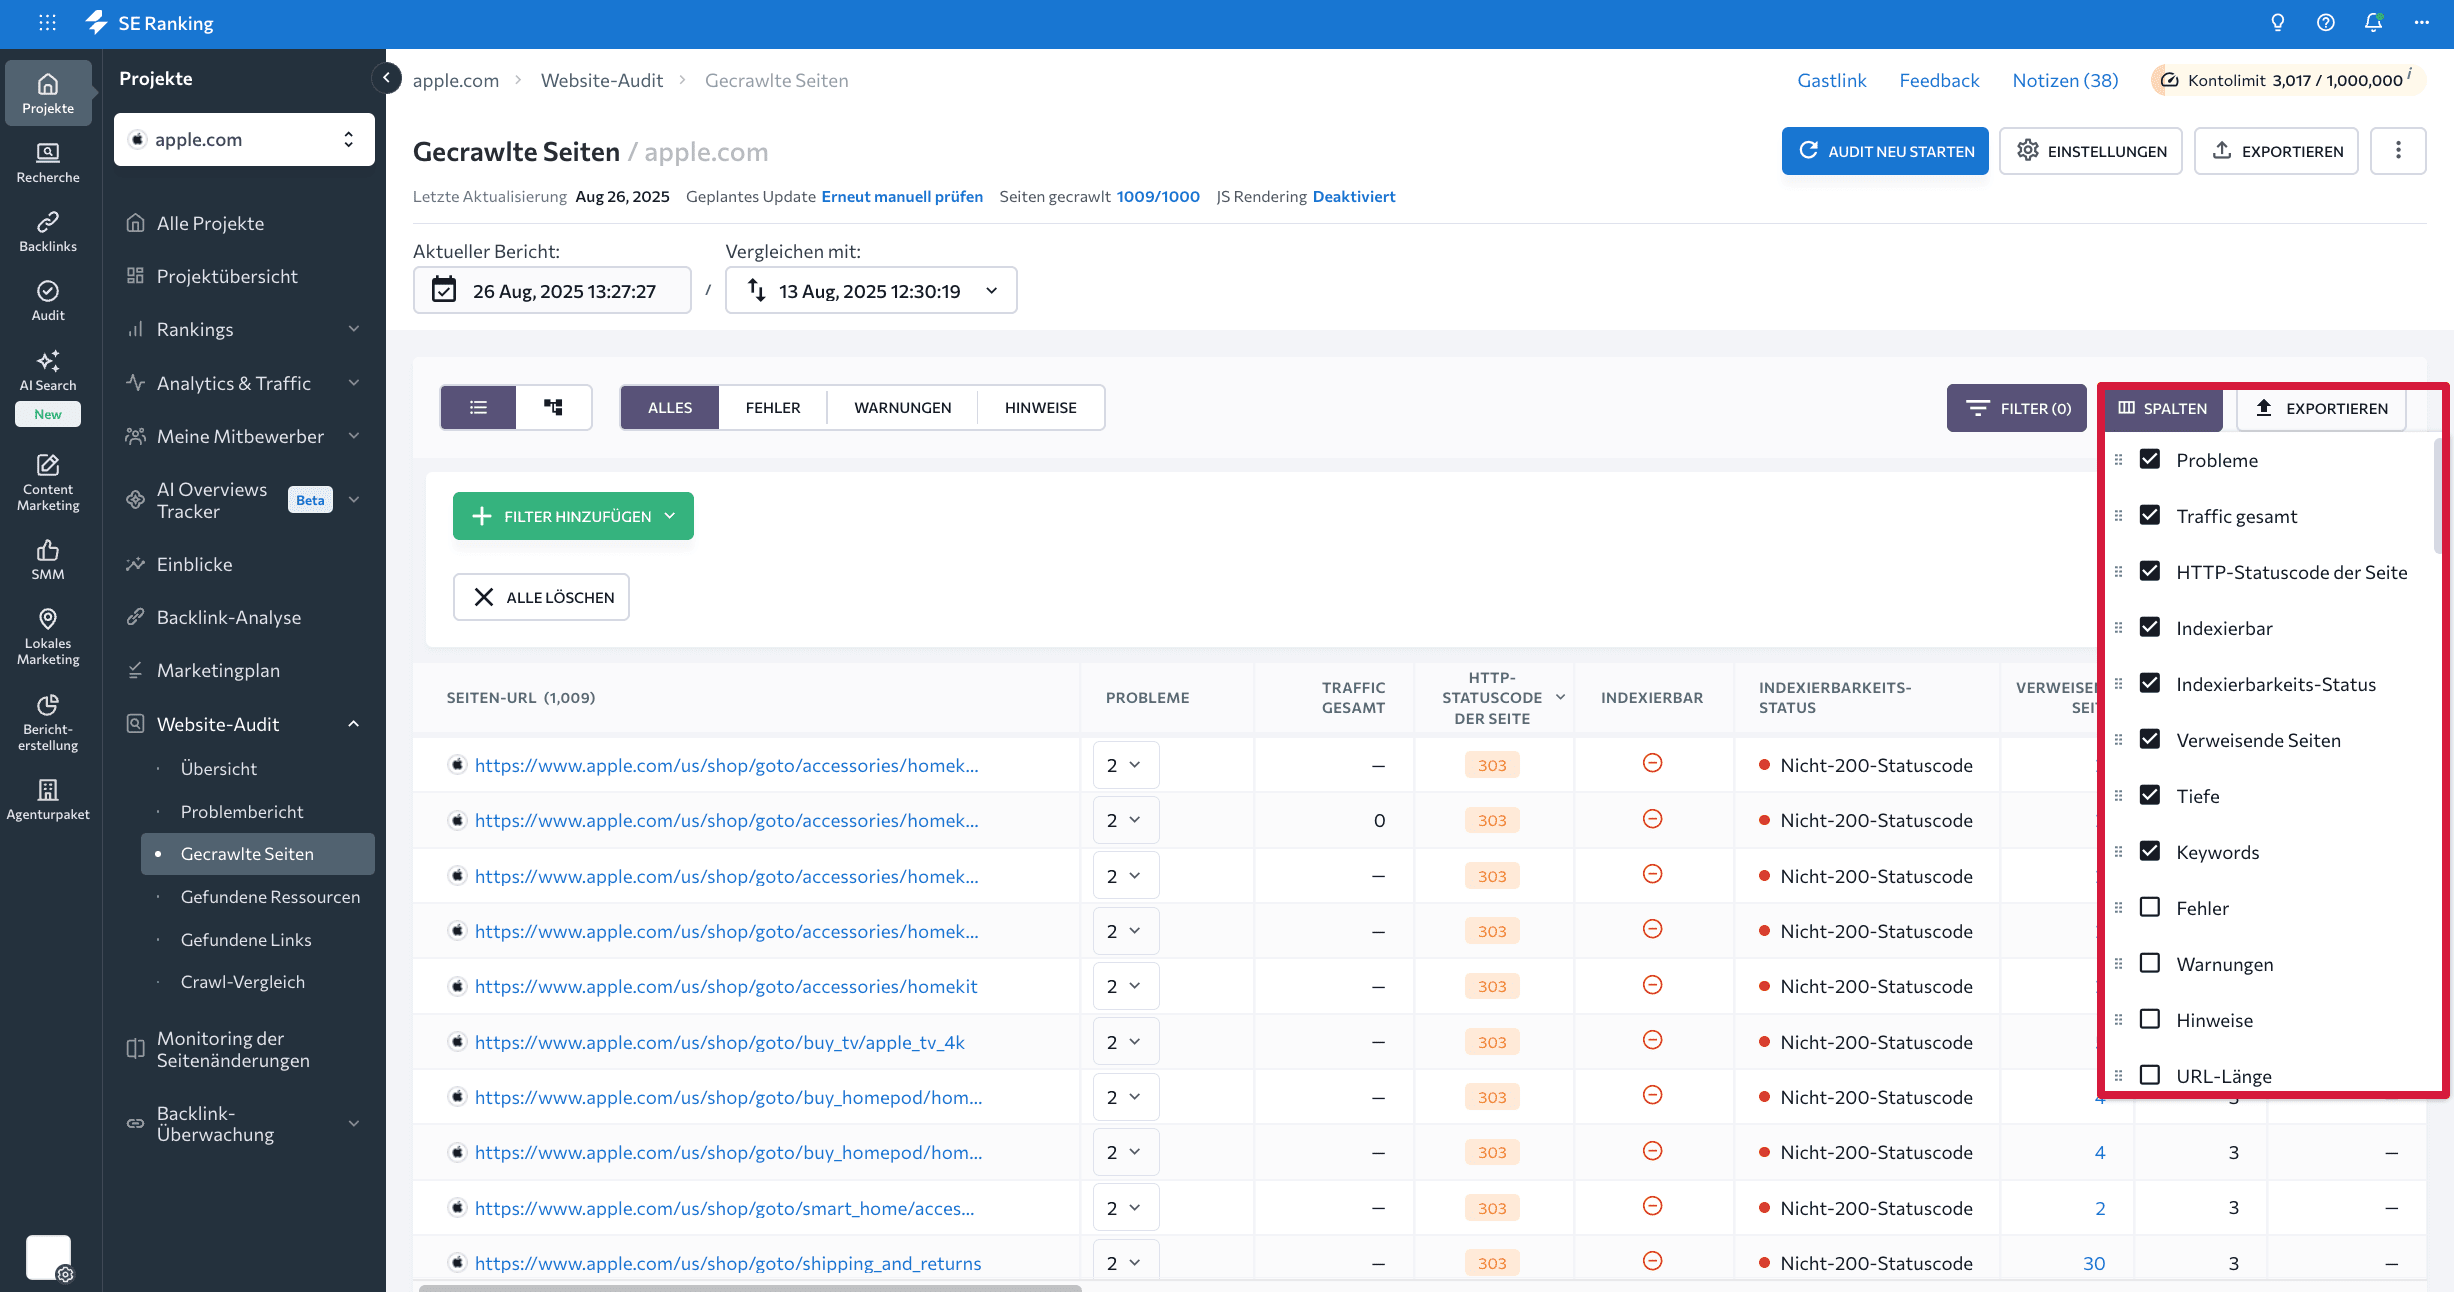Click the horizontal table scrollbar
Screen dimensions: 2455x1292
750,1287
